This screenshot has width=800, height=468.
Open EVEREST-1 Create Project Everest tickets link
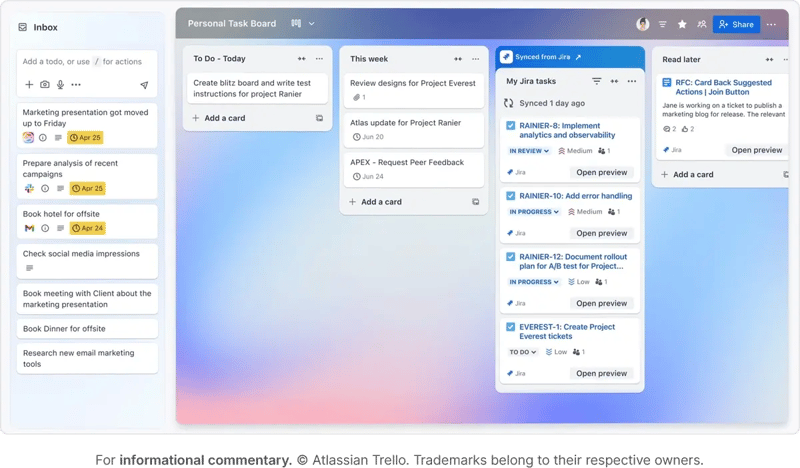click(x=567, y=331)
